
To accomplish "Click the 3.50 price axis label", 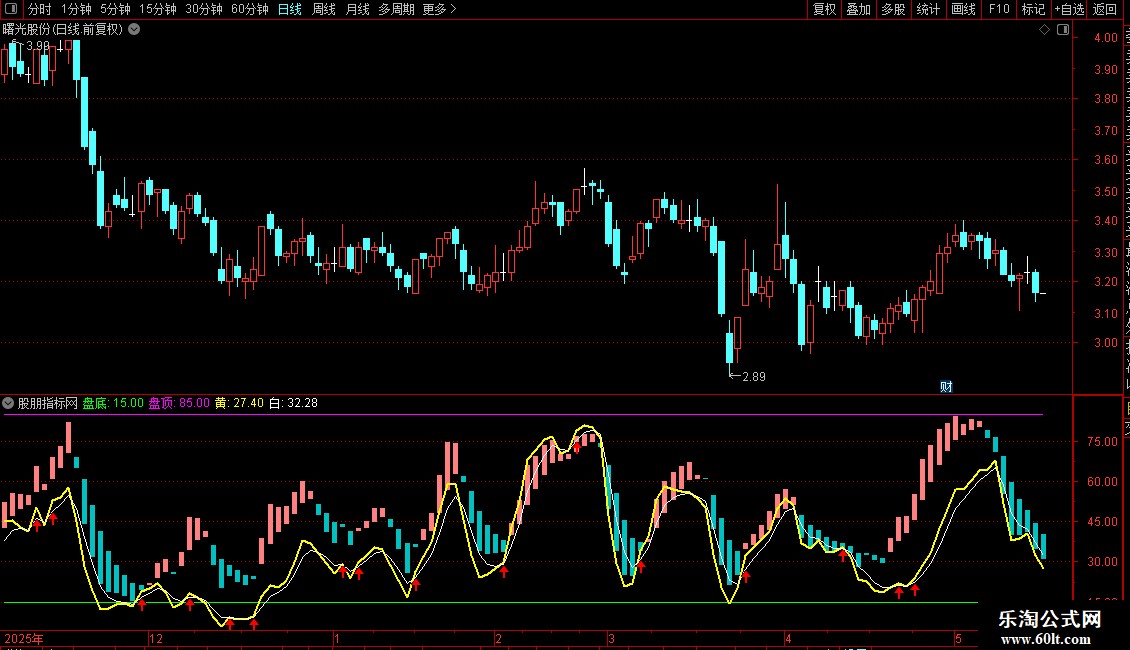I will click(1105, 192).
